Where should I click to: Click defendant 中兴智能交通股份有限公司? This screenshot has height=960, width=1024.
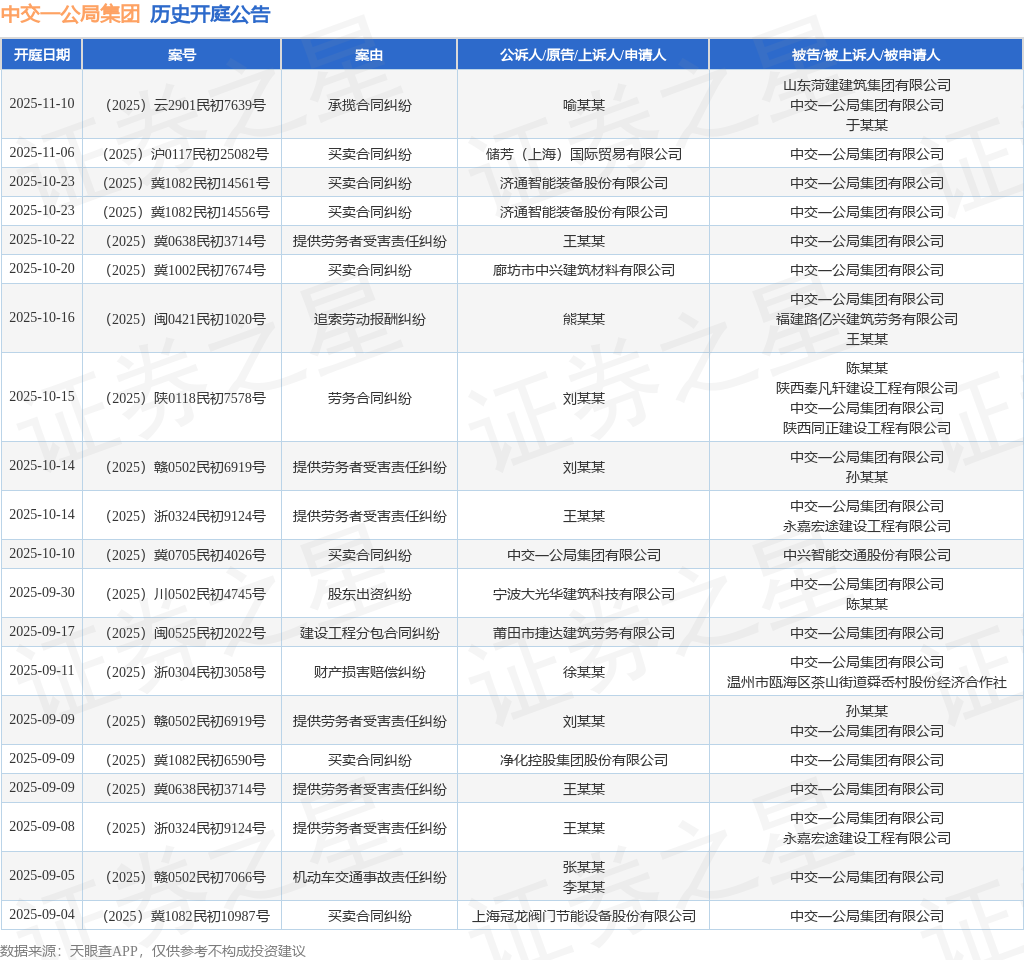[867, 554]
